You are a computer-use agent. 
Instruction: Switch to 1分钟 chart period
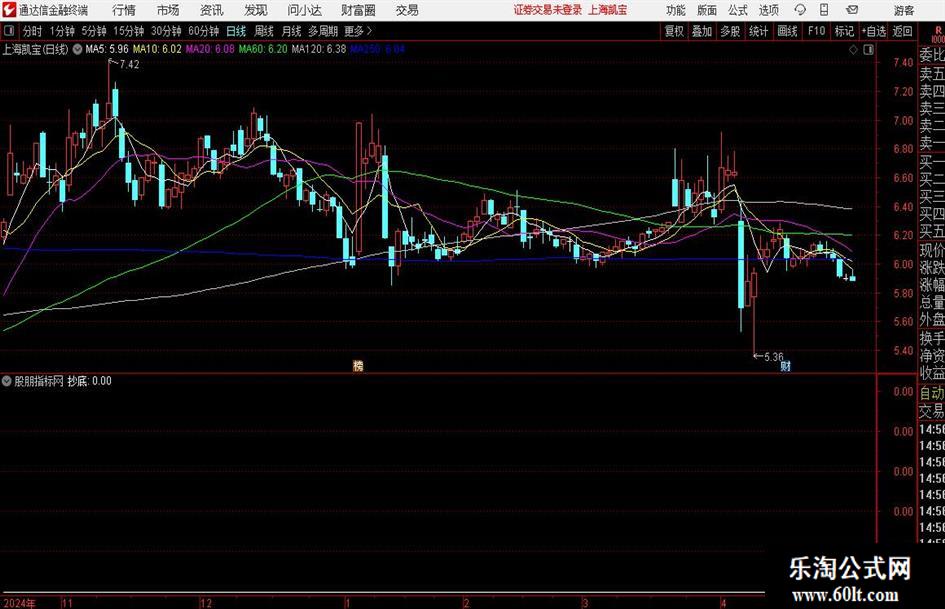click(62, 31)
